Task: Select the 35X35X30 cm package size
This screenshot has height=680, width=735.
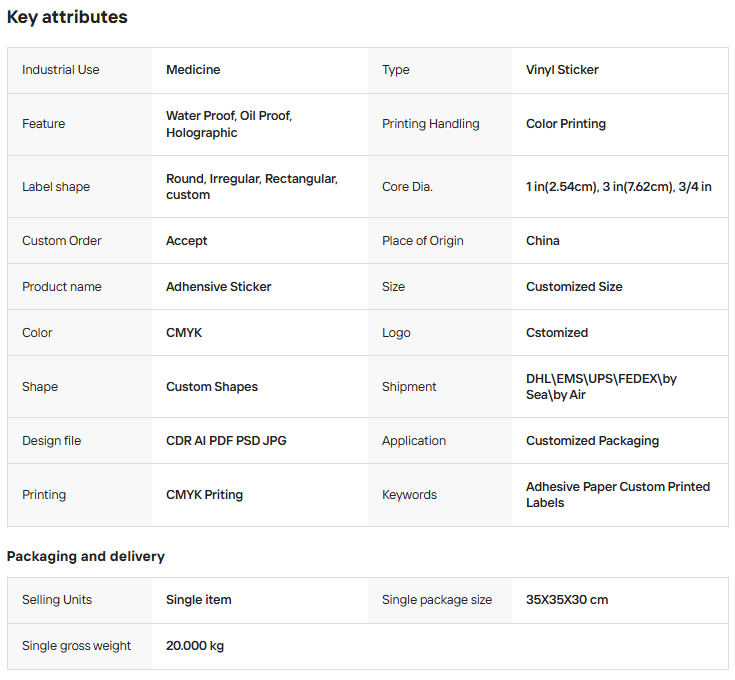Action: tap(567, 600)
